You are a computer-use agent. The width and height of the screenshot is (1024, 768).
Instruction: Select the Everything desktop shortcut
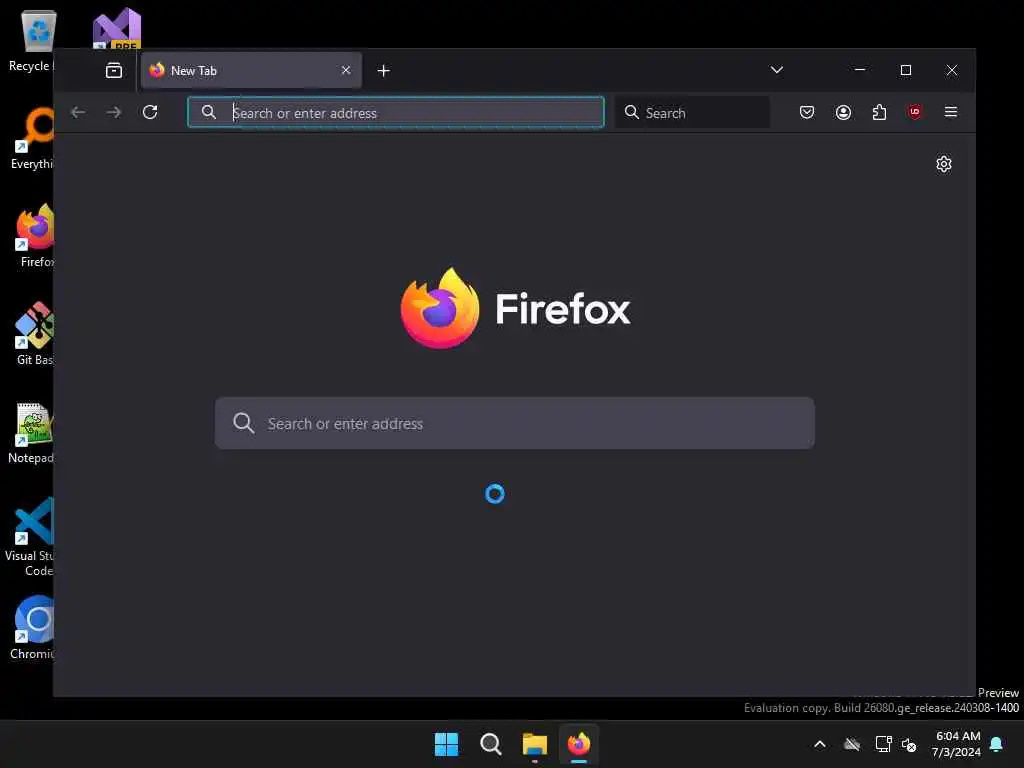(x=32, y=138)
